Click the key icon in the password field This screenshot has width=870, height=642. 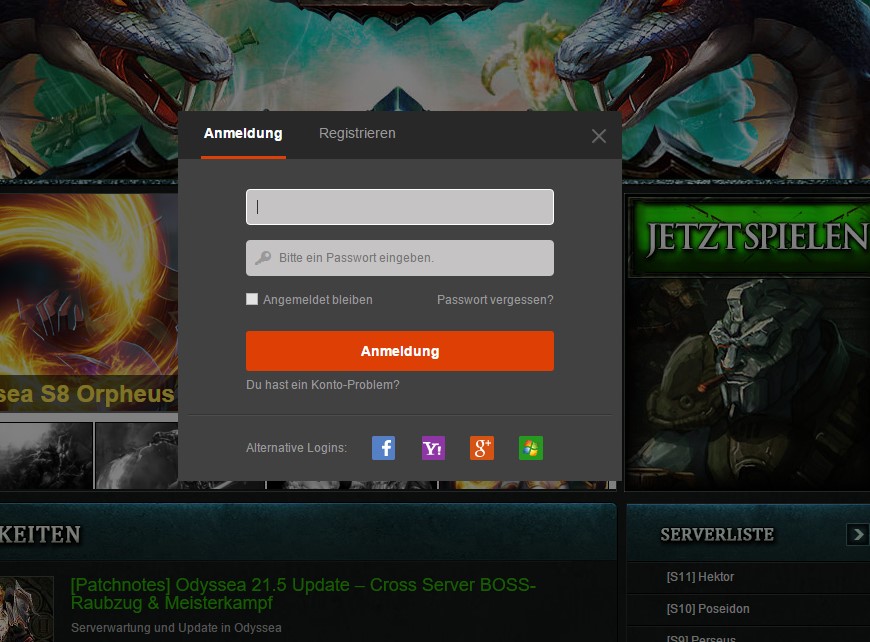coord(263,258)
